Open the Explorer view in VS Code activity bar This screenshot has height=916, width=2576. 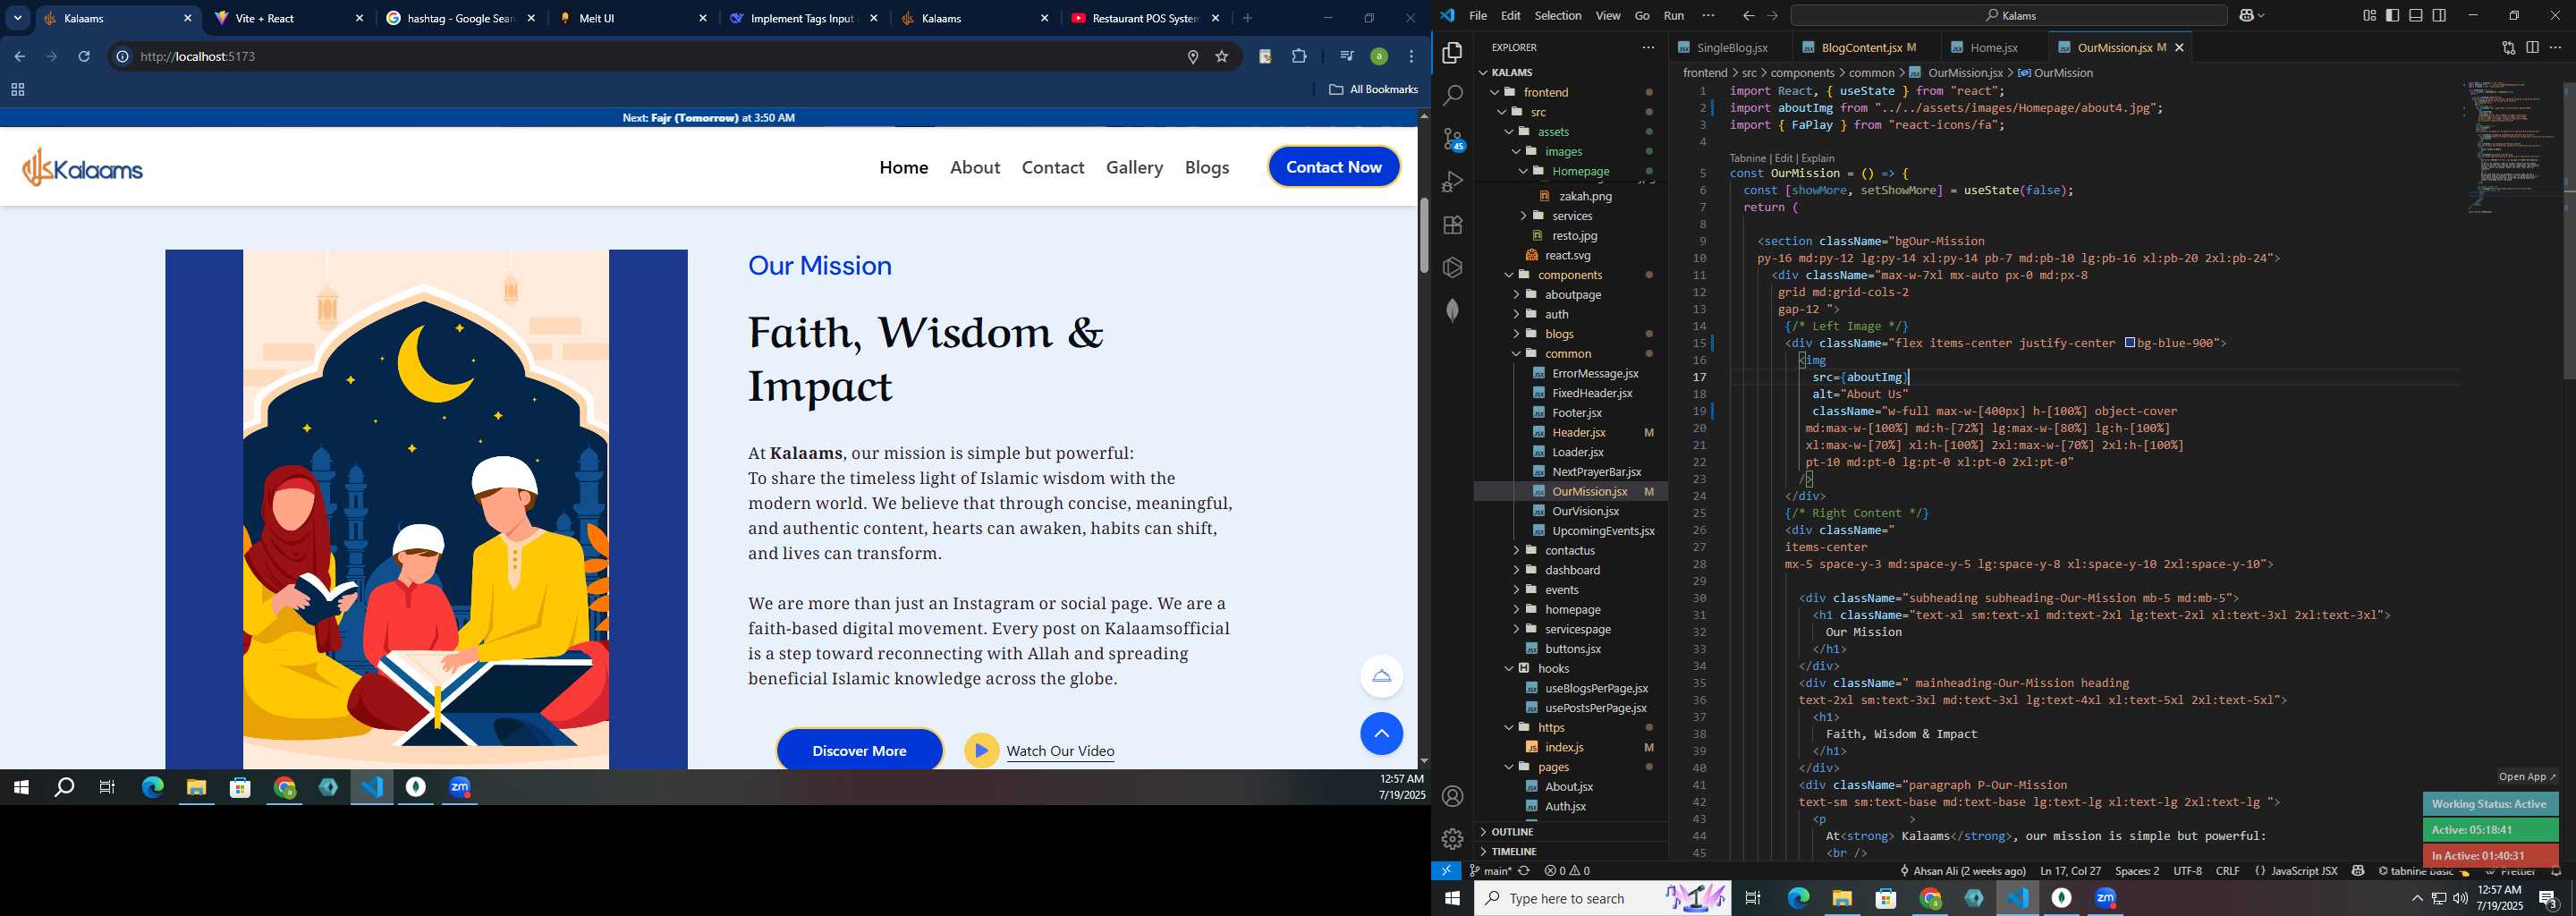coord(1453,53)
